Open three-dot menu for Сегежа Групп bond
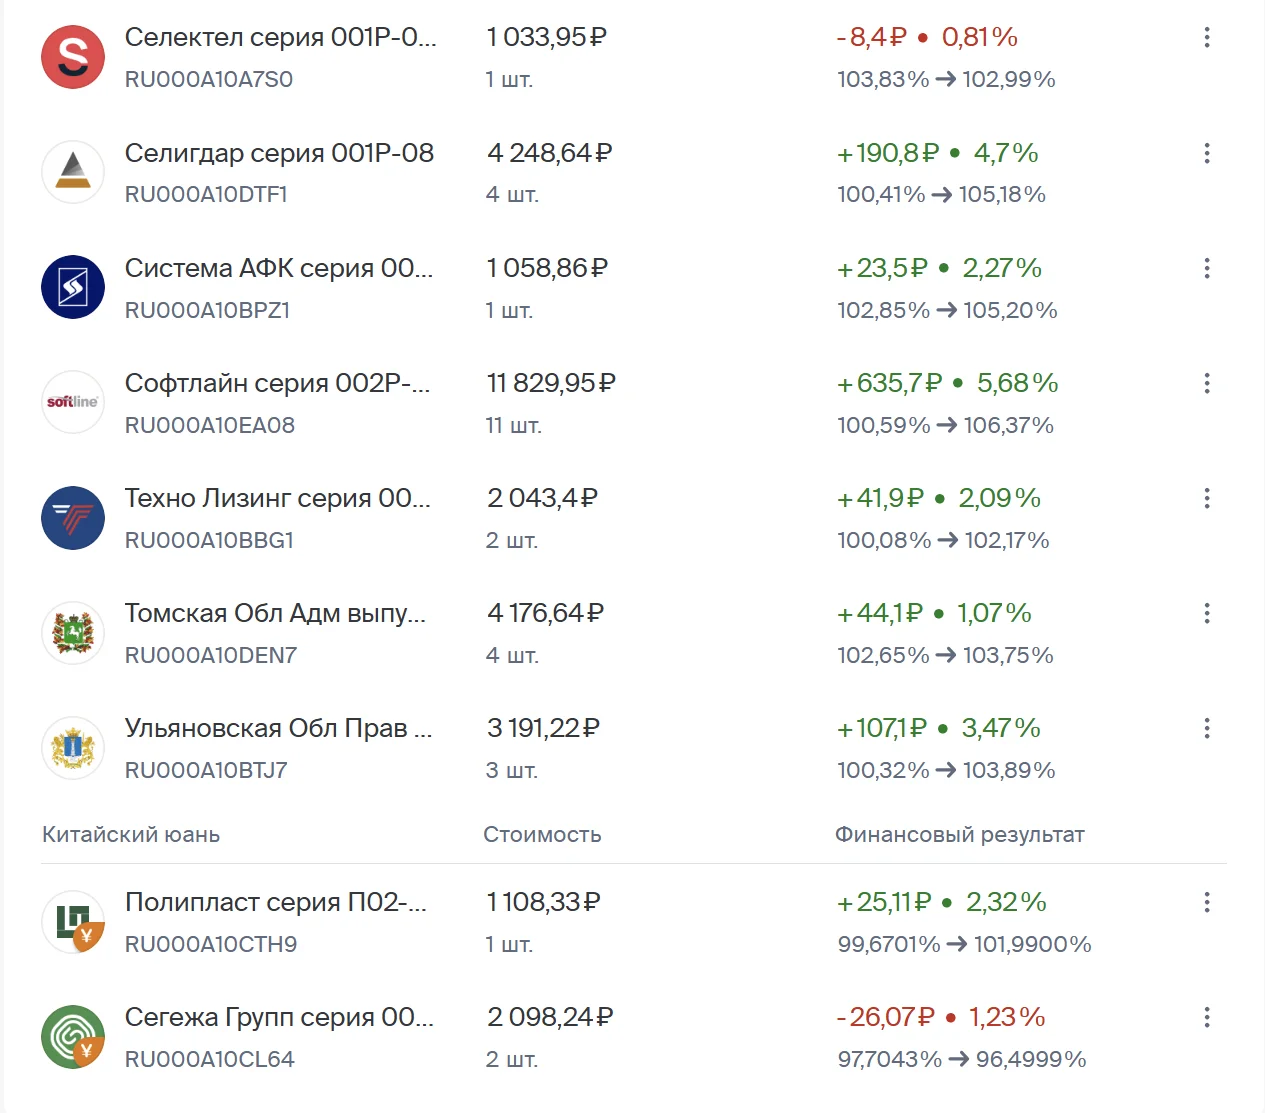The height and width of the screenshot is (1113, 1265). pyautogui.click(x=1207, y=1017)
